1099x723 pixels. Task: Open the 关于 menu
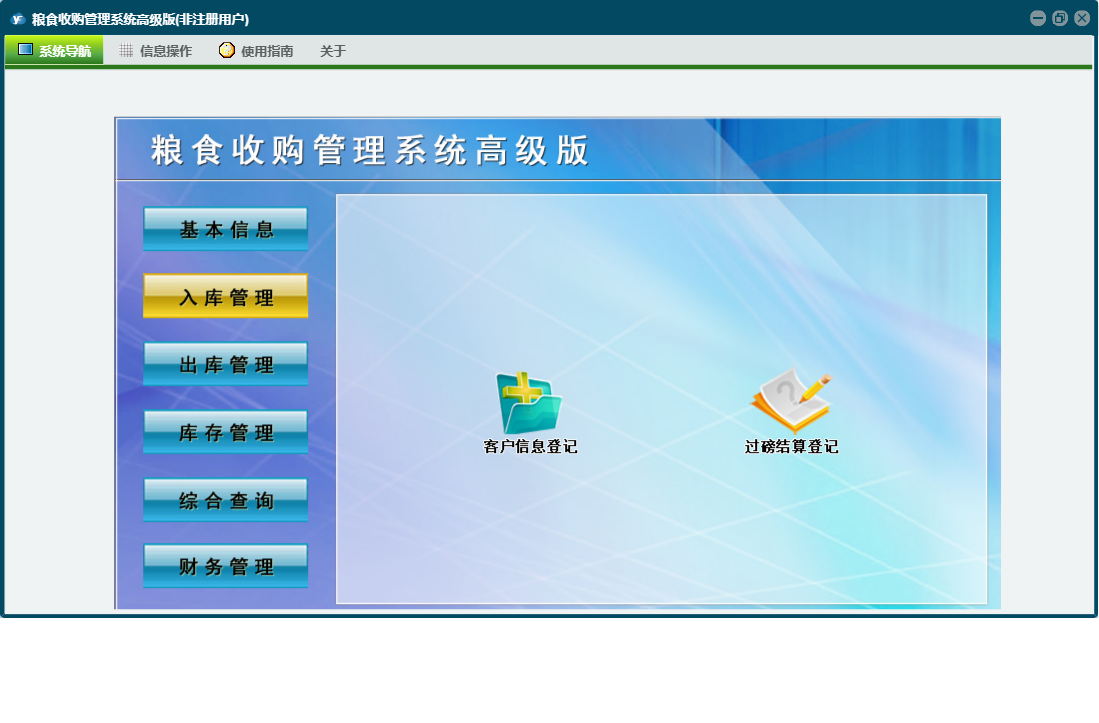[333, 50]
